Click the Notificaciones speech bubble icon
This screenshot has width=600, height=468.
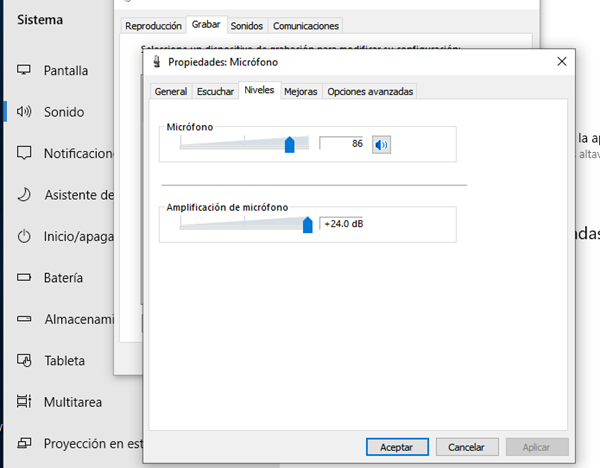pyautogui.click(x=24, y=153)
